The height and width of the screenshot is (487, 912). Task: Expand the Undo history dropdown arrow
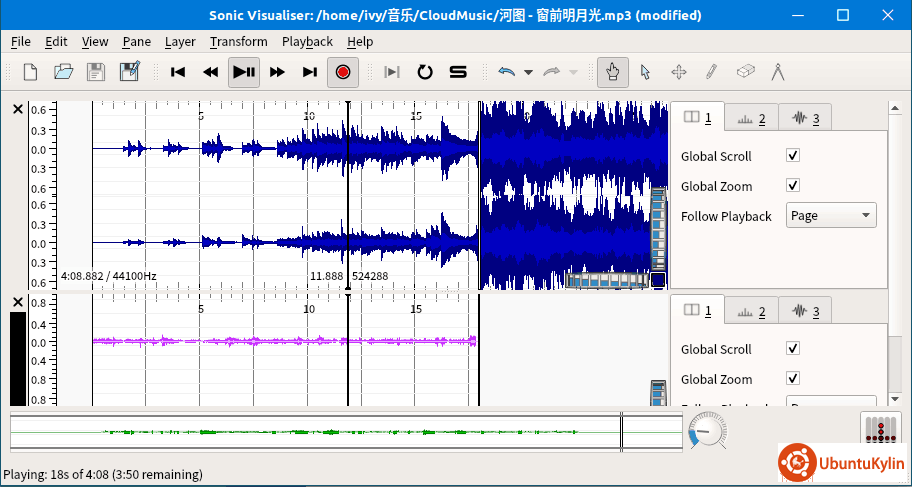click(x=528, y=72)
